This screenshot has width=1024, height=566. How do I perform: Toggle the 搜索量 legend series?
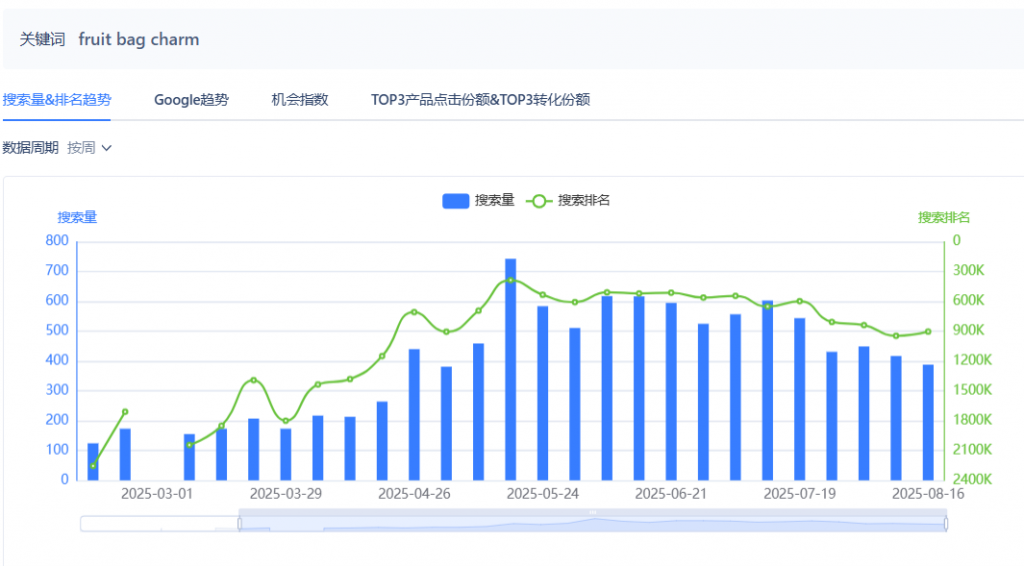[478, 200]
